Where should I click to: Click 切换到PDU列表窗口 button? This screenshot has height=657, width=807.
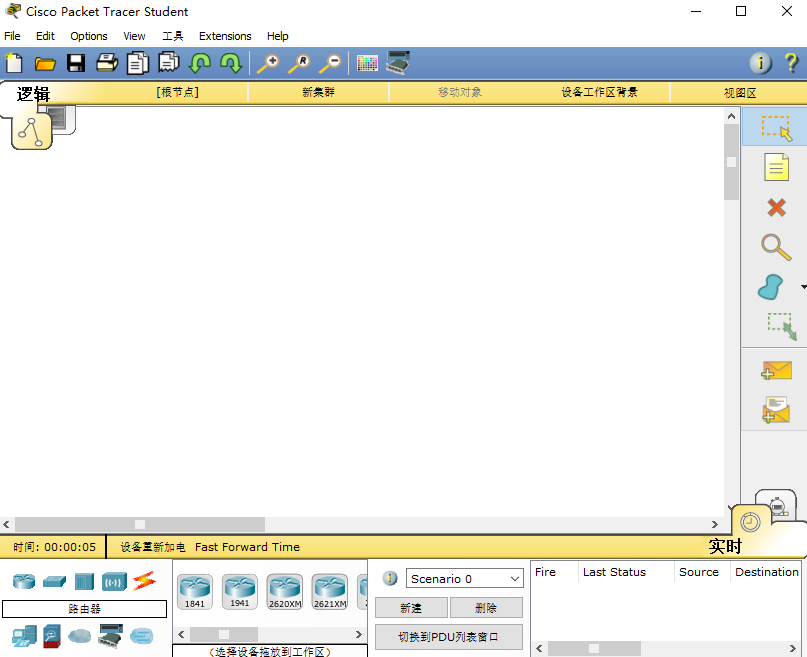pyautogui.click(x=448, y=637)
